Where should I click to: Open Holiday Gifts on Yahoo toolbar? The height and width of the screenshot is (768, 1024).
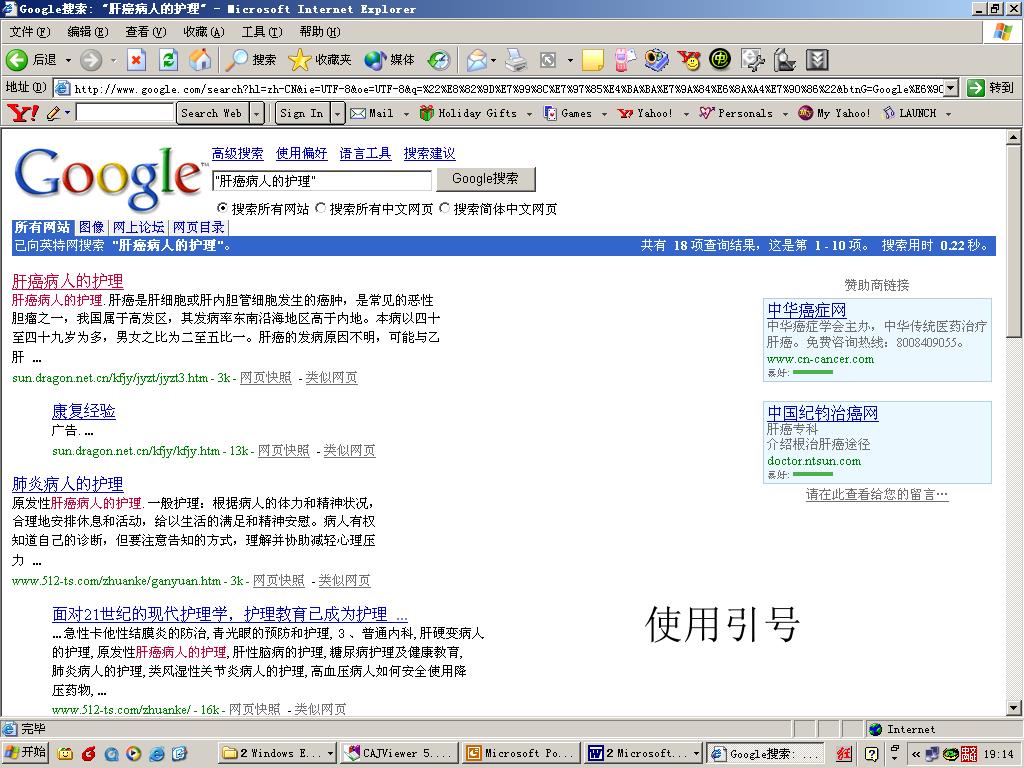point(468,113)
